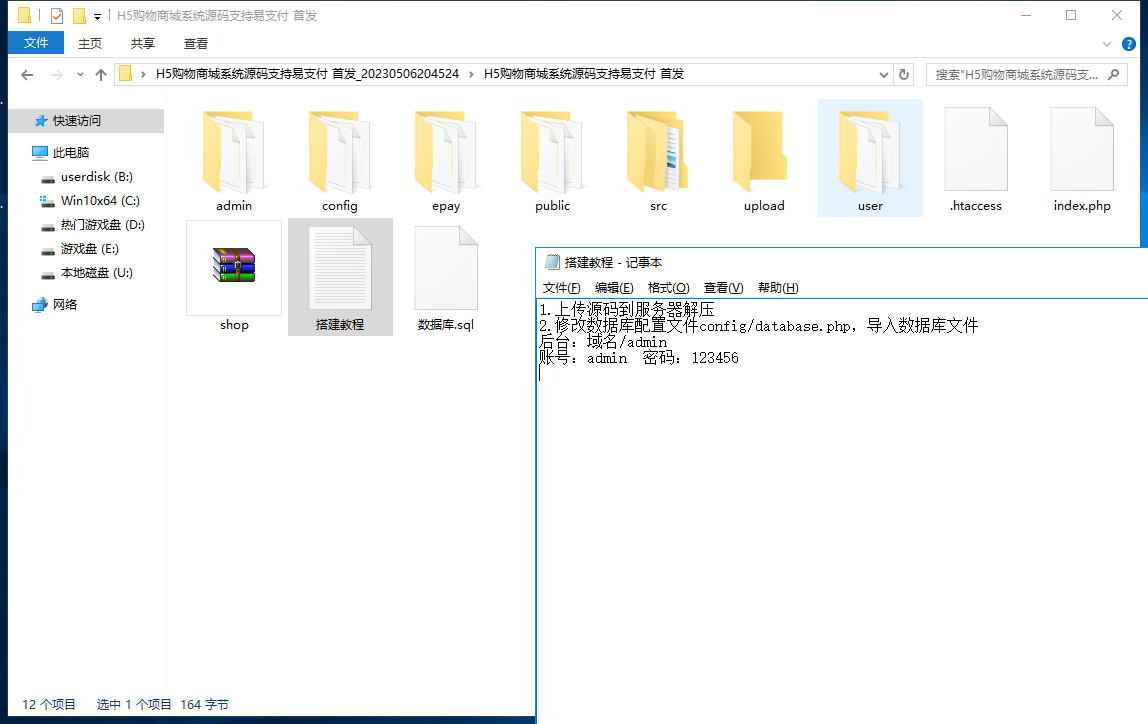Navigate back with the back arrow
The width and height of the screenshot is (1148, 724).
point(27,74)
